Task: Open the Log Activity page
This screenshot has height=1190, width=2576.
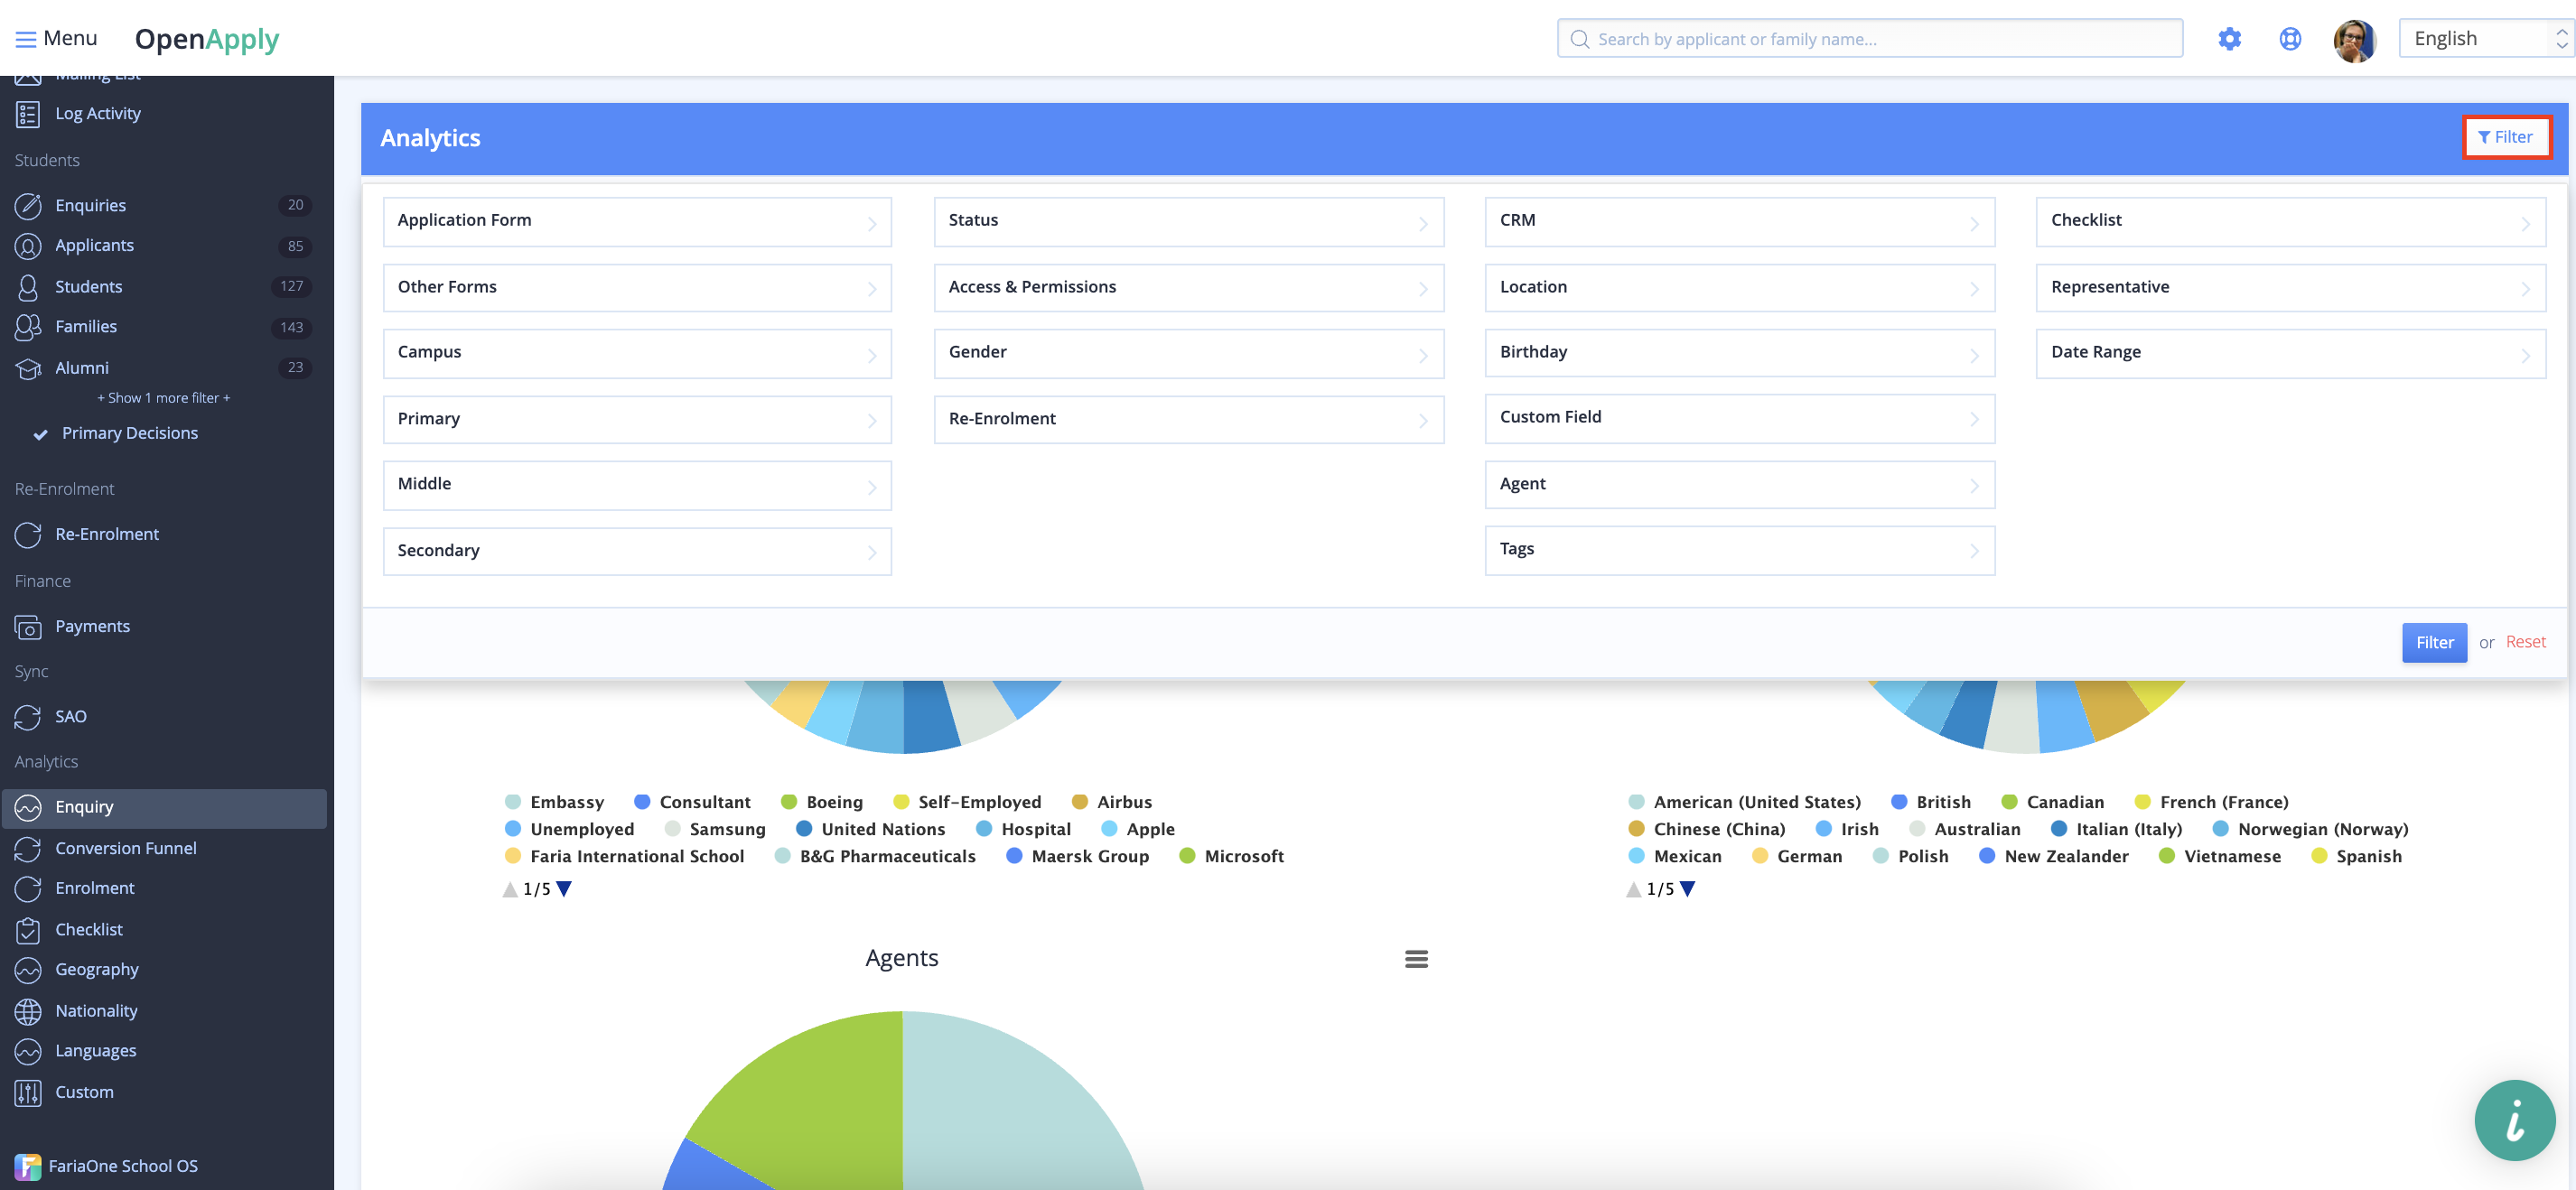Action: coord(98,114)
